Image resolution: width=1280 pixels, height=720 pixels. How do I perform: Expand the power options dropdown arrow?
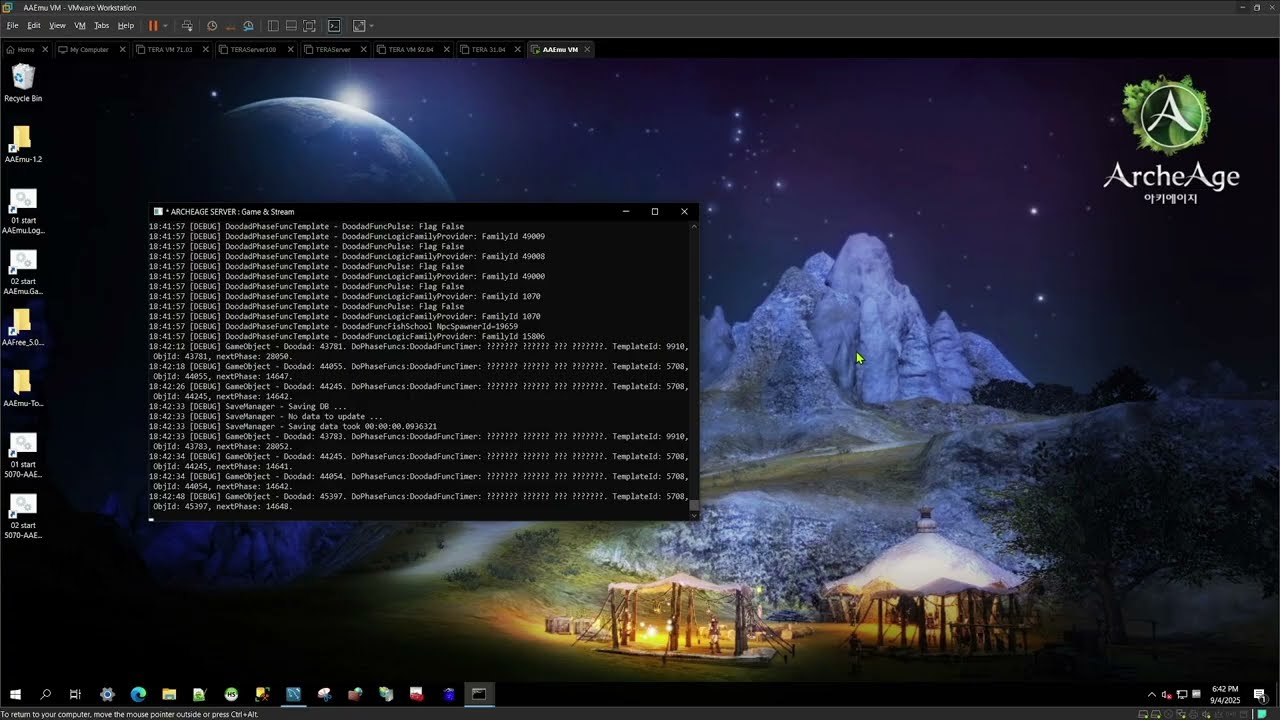(165, 25)
